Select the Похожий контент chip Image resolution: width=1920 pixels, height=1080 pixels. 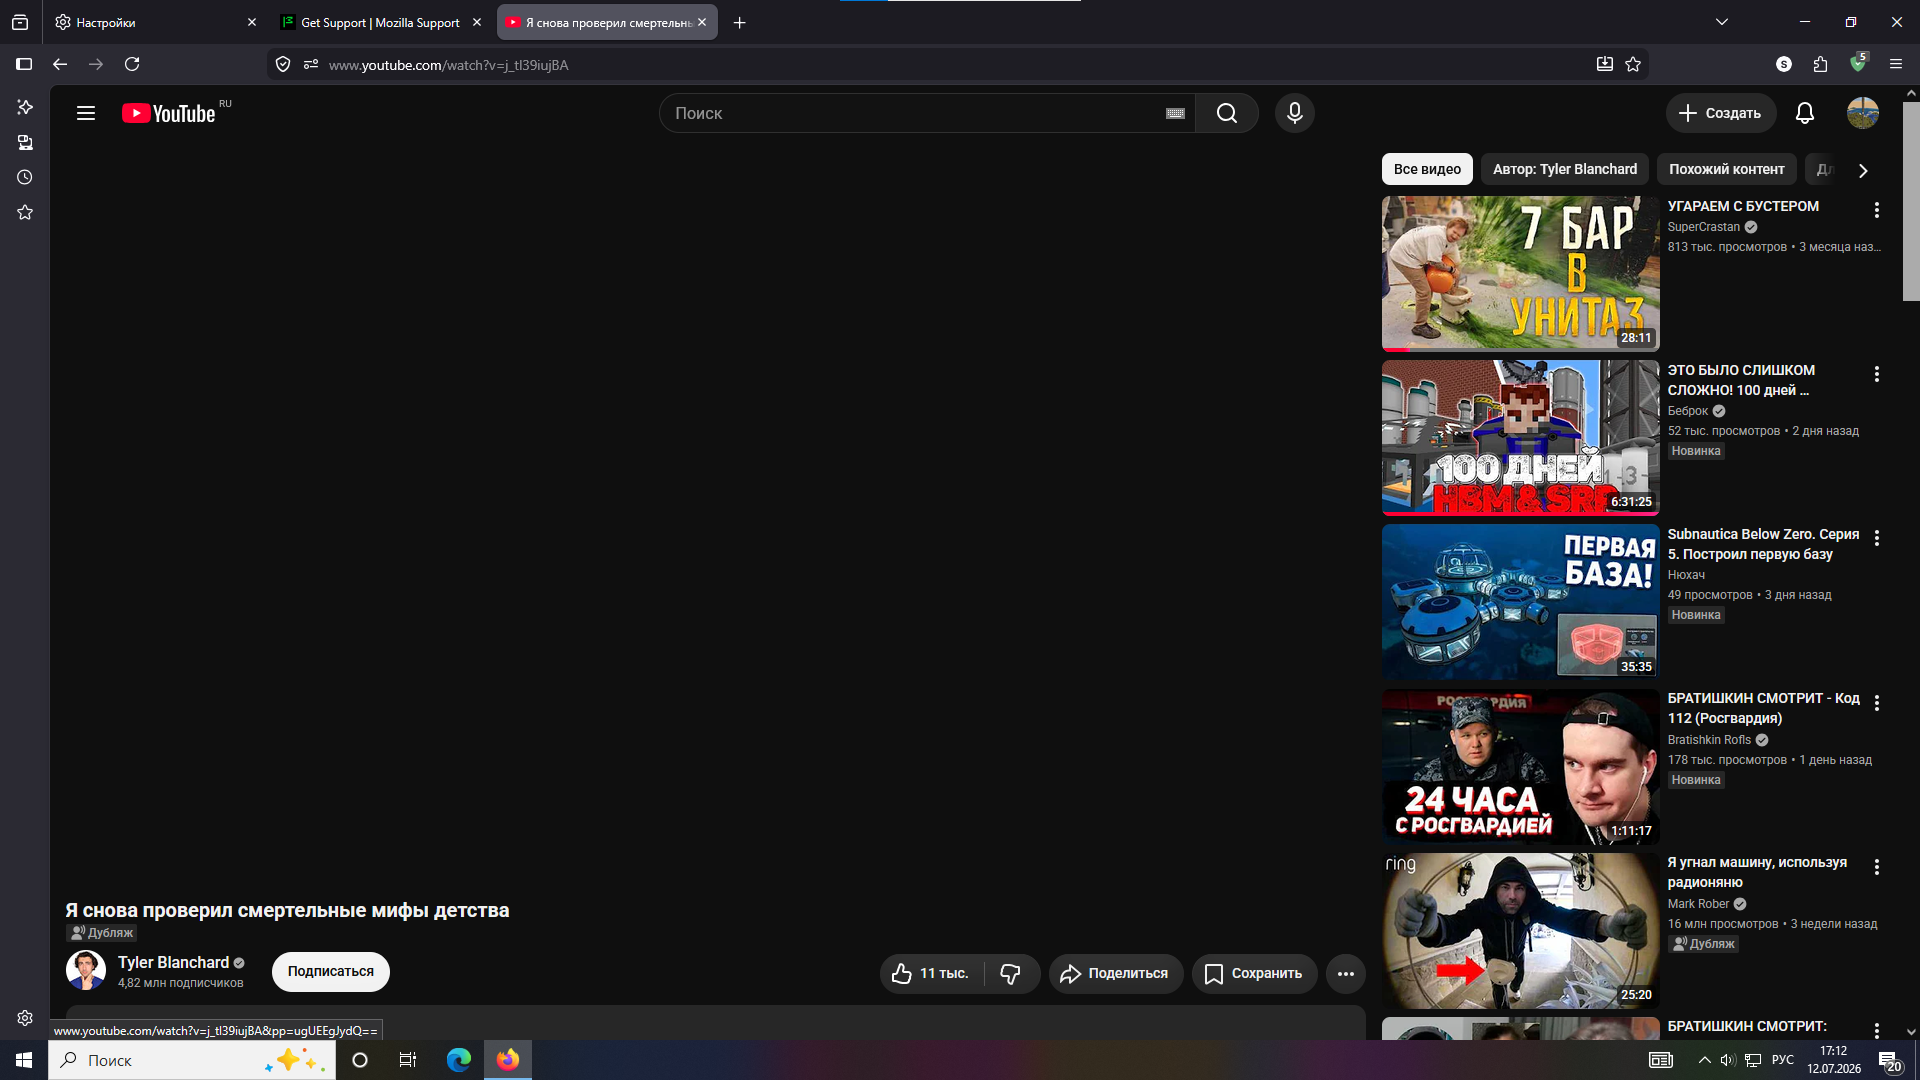click(1726, 169)
